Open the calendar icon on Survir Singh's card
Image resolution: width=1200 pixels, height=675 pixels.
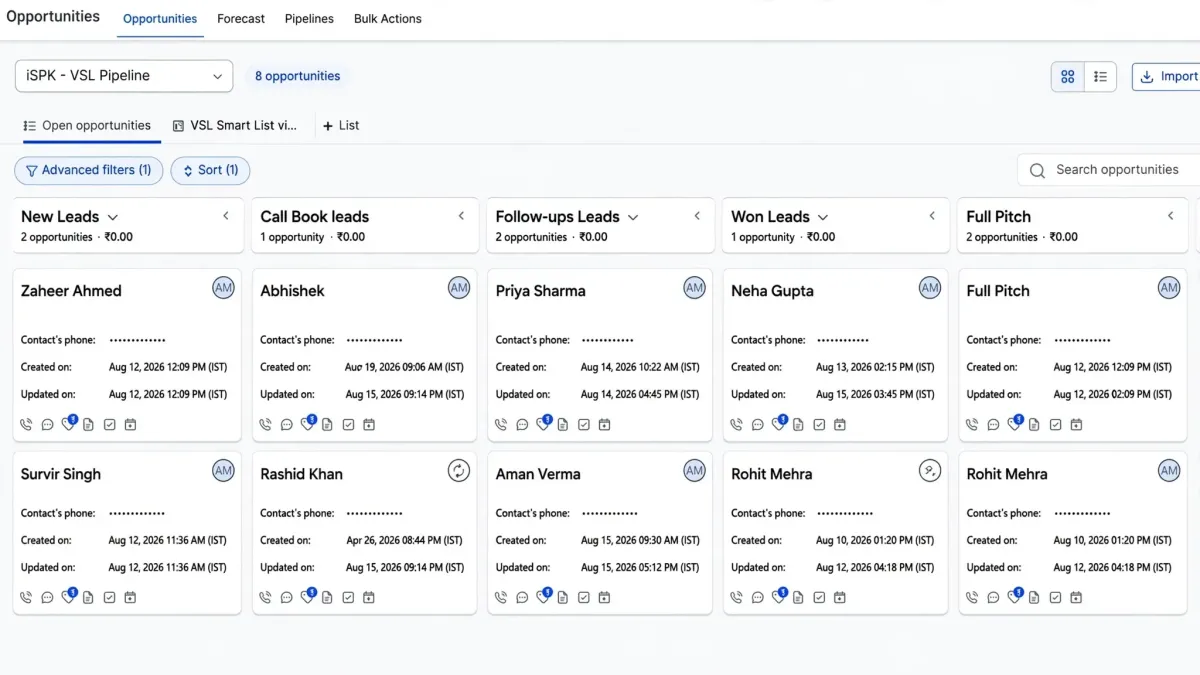[130, 598]
